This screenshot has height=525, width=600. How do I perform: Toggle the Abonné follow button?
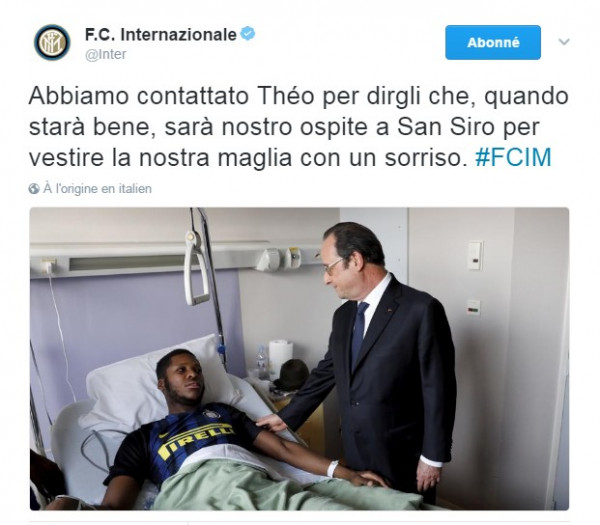click(493, 42)
